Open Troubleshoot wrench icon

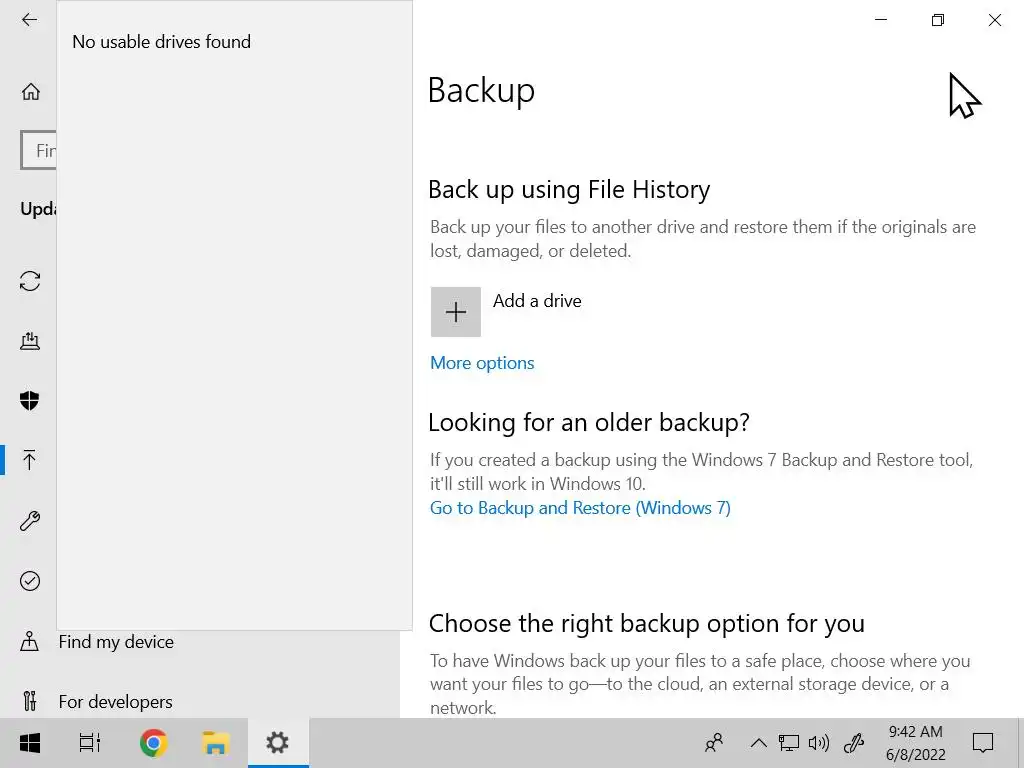click(x=30, y=521)
